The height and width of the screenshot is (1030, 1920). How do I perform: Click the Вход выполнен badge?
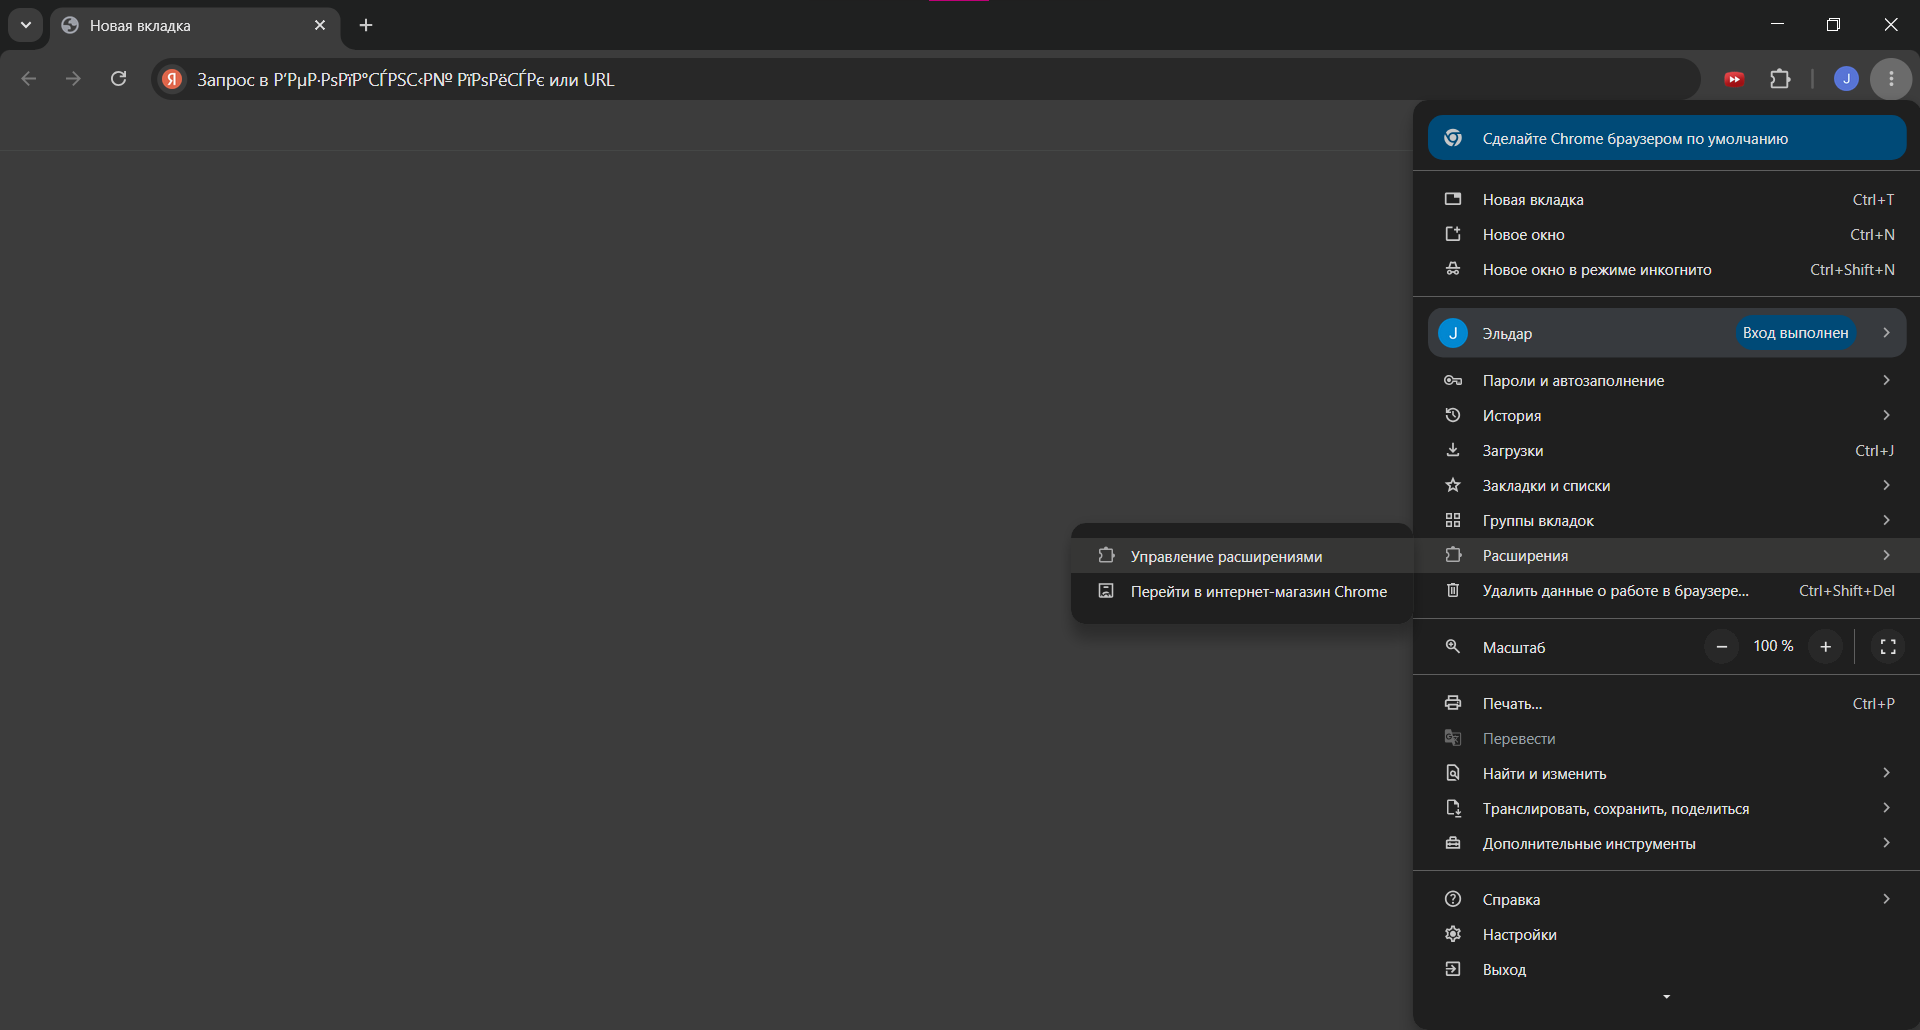tap(1795, 333)
